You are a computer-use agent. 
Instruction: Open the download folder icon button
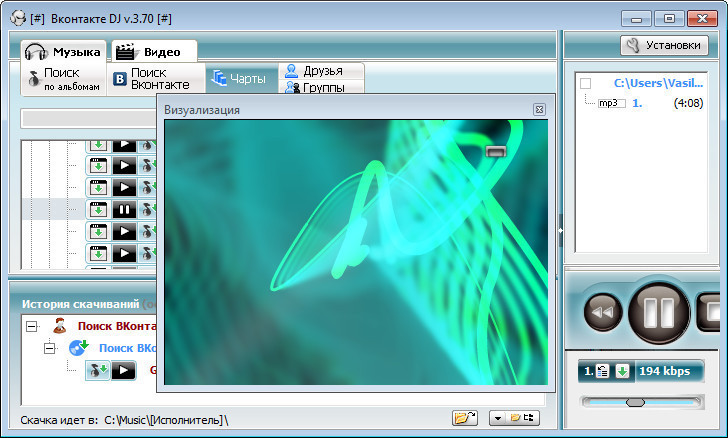tap(465, 418)
